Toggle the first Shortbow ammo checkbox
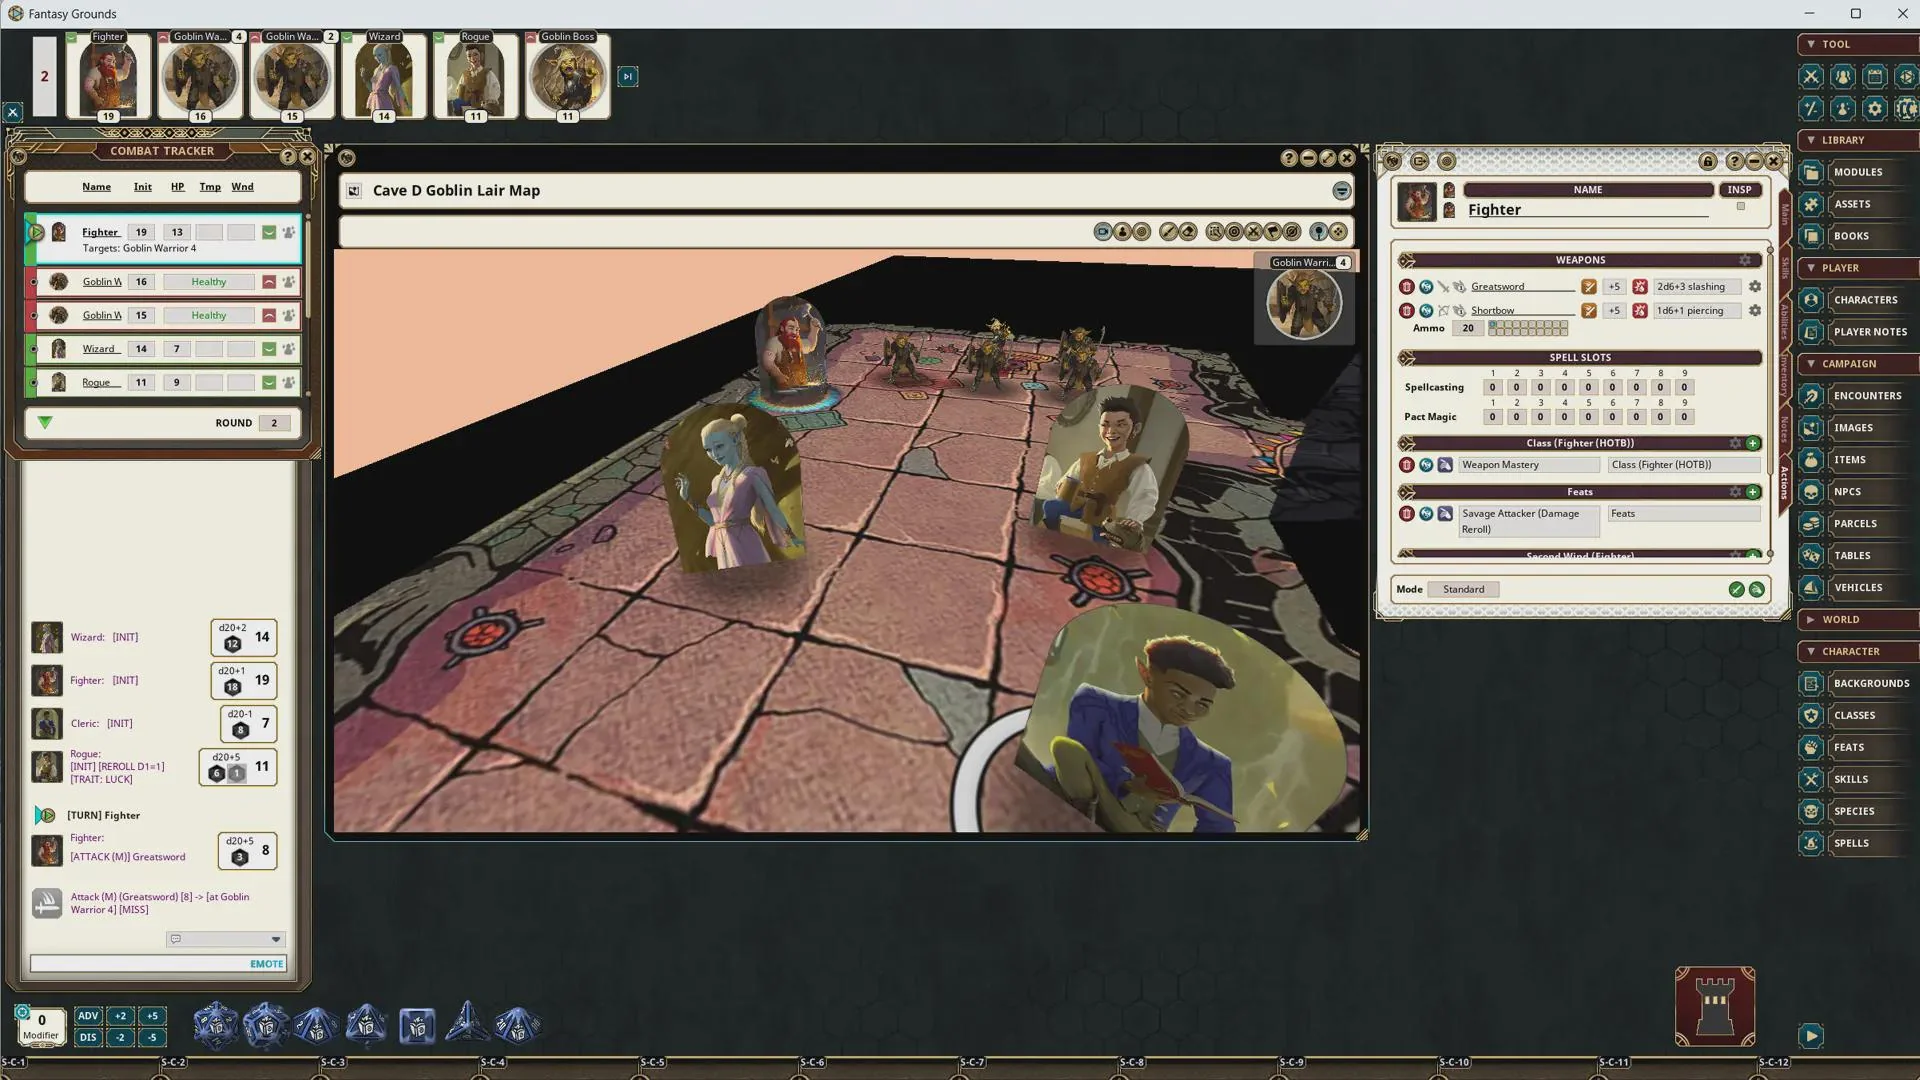 point(1493,325)
